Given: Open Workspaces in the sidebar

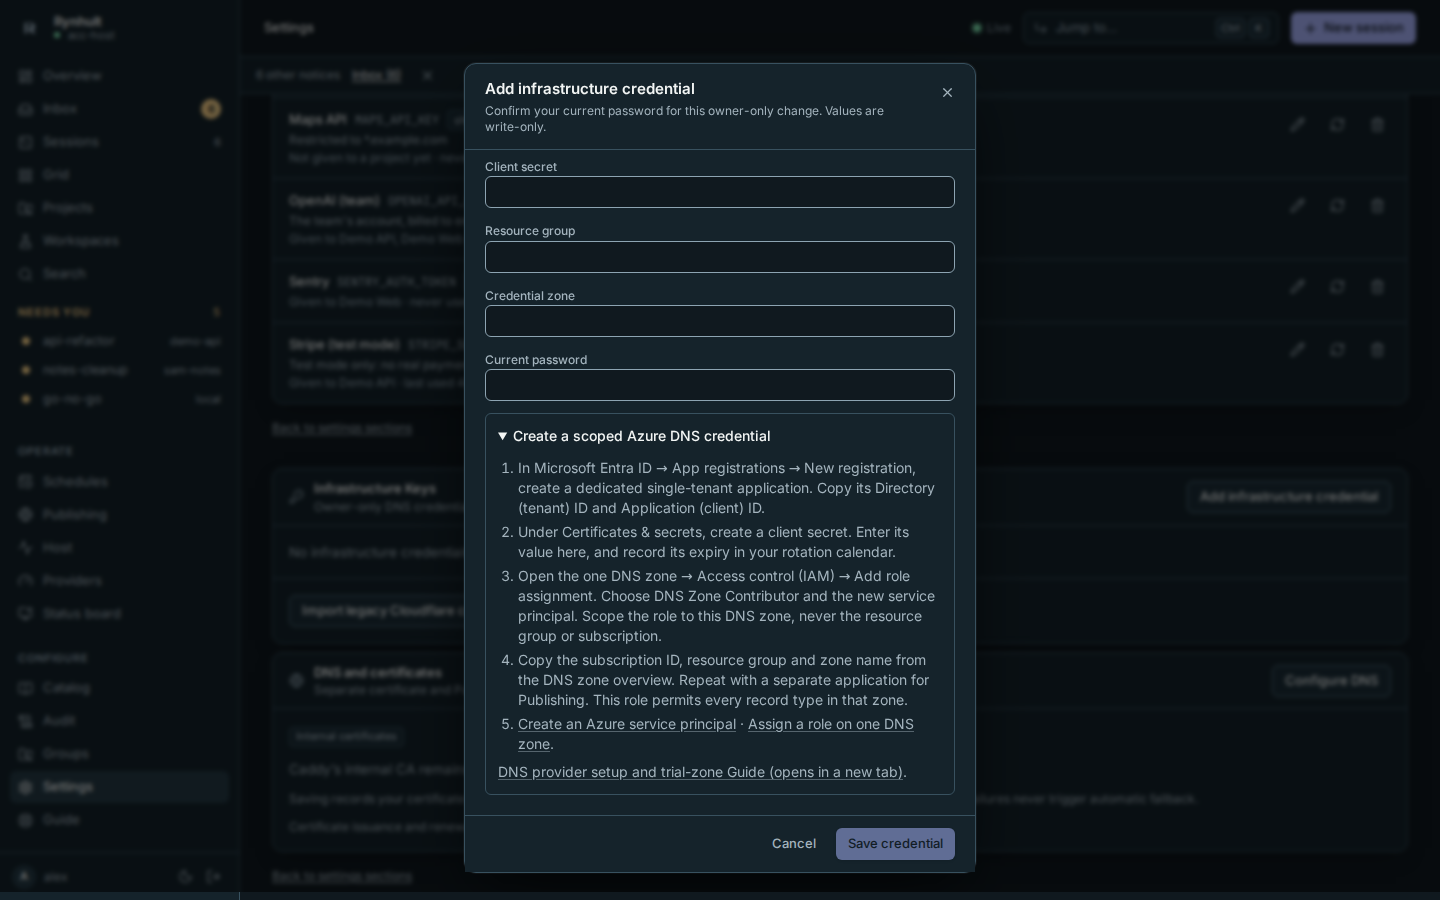Looking at the screenshot, I should (120, 241).
